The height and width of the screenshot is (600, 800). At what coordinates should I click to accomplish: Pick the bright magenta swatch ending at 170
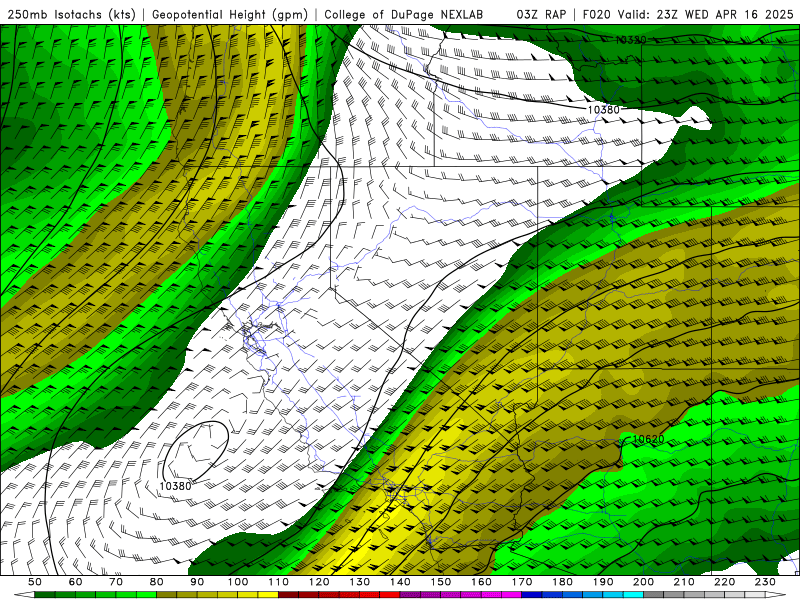[x=512, y=595]
